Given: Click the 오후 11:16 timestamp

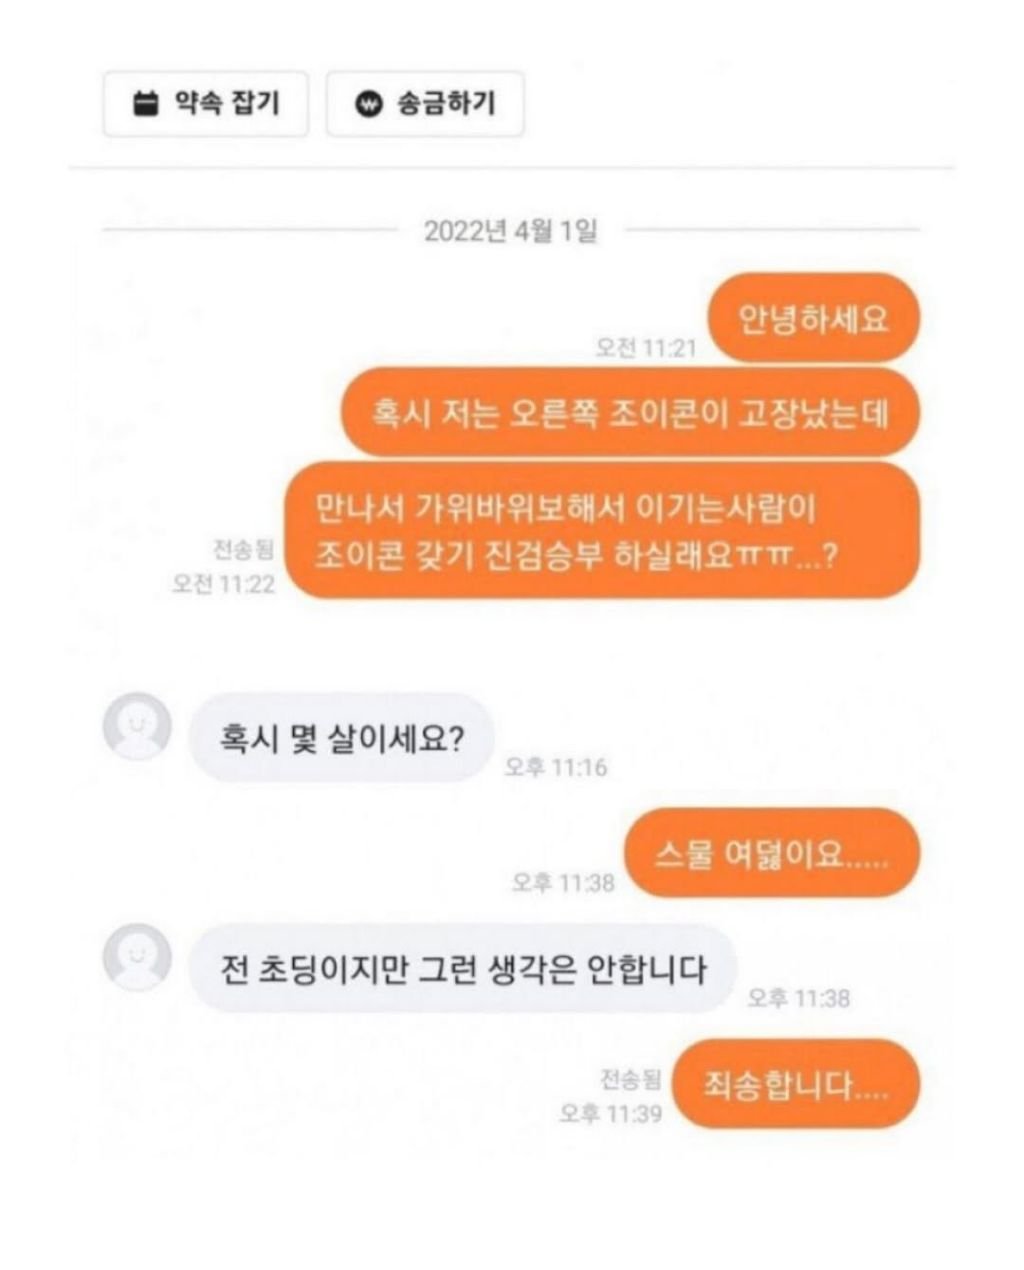Looking at the screenshot, I should pos(555,767).
